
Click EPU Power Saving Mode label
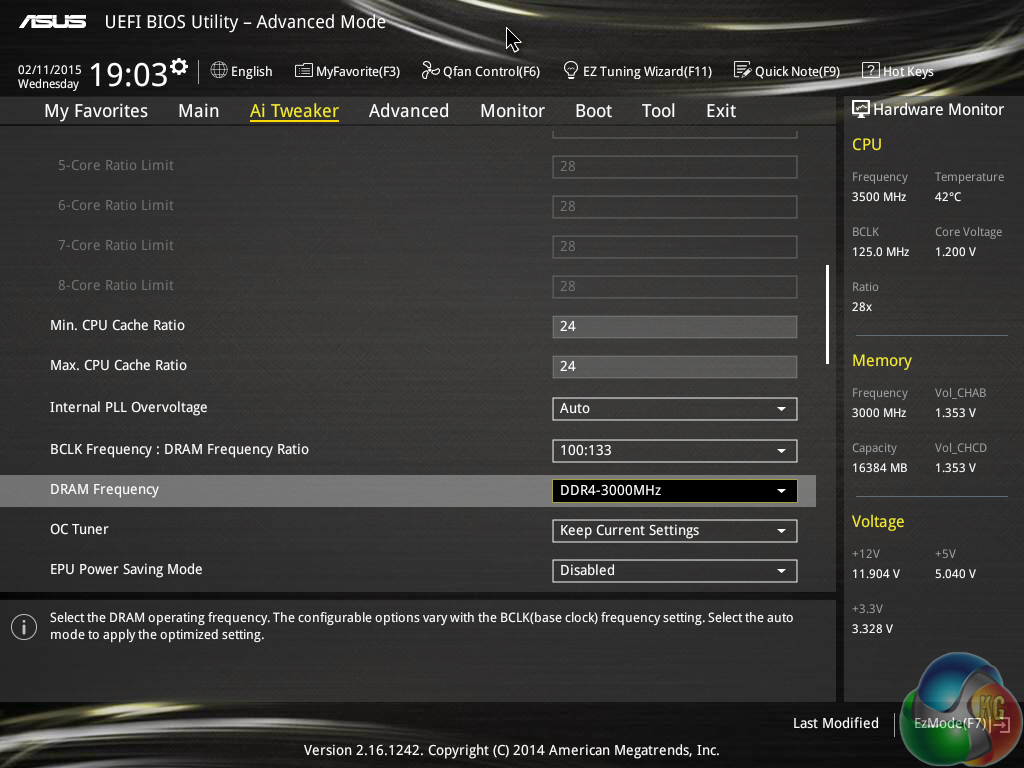click(x=126, y=569)
